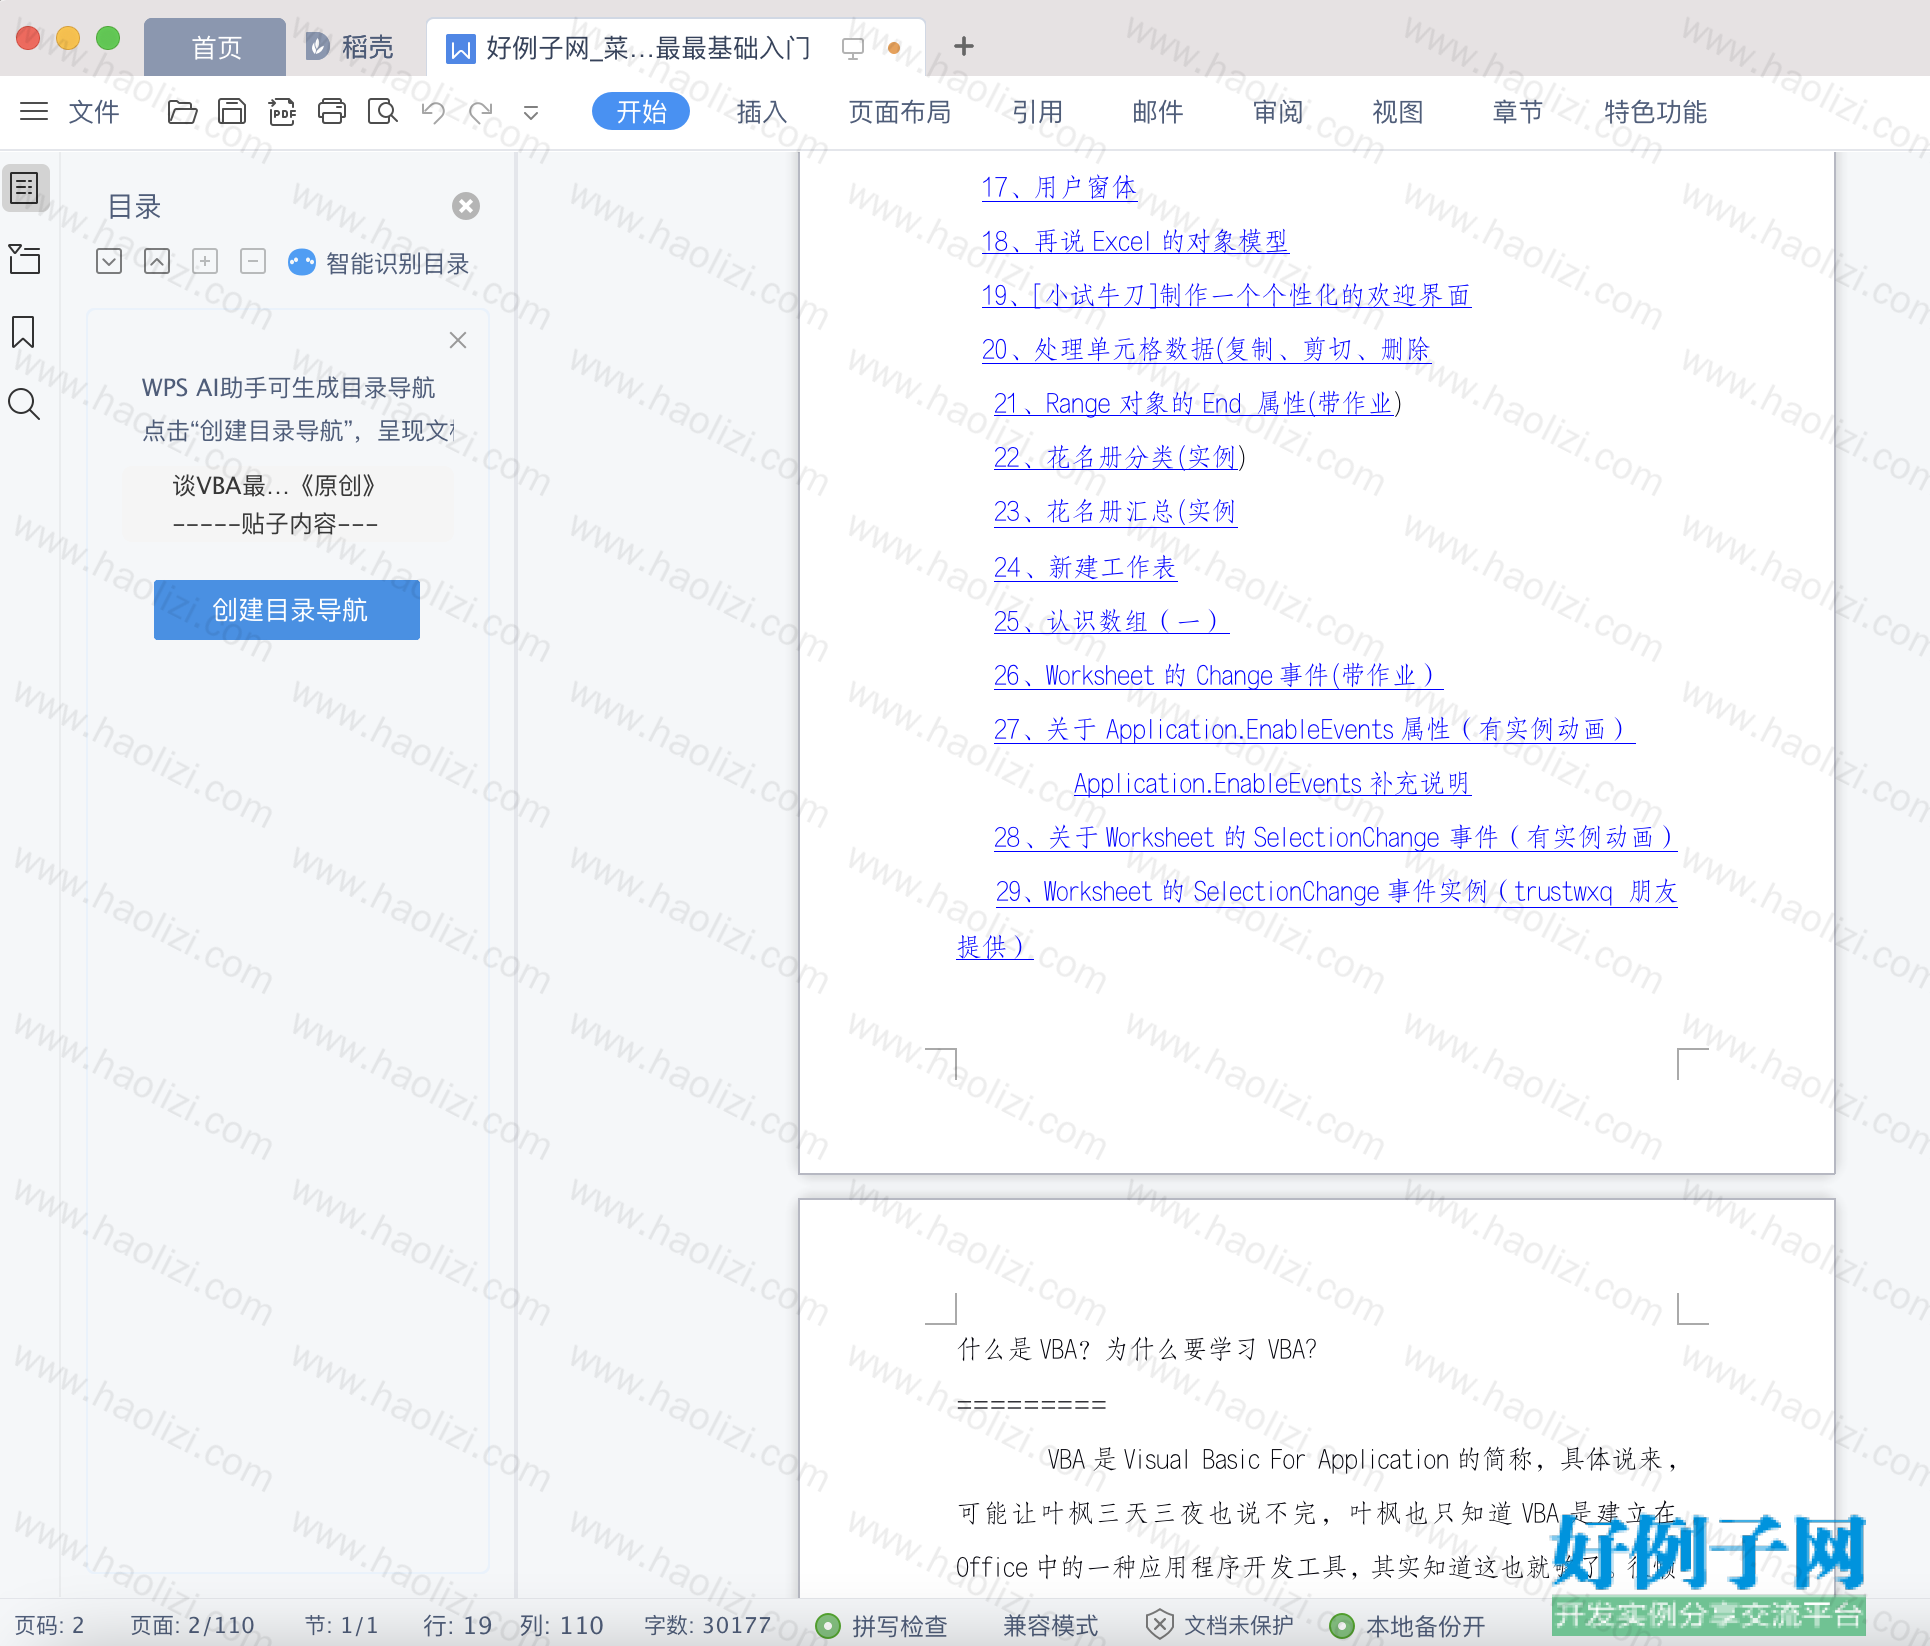
Task: Open the 特色功能 ribbon tab
Action: pos(1656,111)
